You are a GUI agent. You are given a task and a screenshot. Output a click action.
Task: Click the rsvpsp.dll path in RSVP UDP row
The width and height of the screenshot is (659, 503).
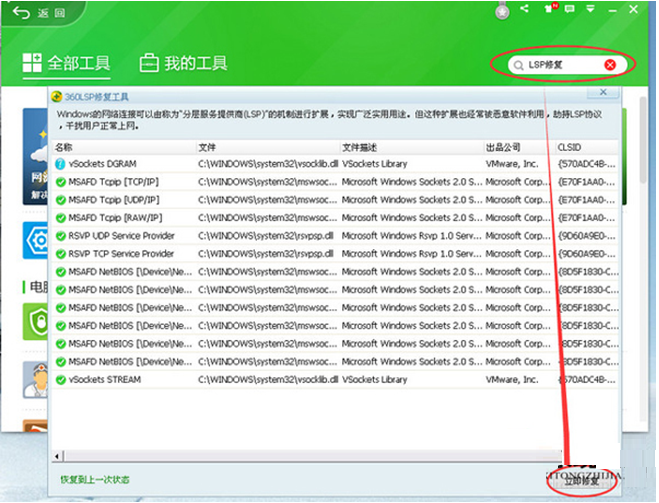click(266, 236)
